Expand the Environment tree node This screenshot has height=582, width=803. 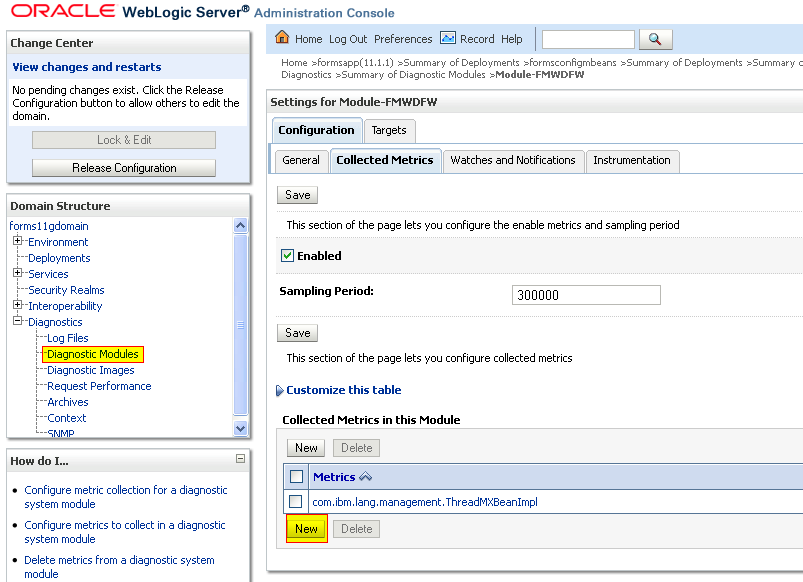point(17,241)
